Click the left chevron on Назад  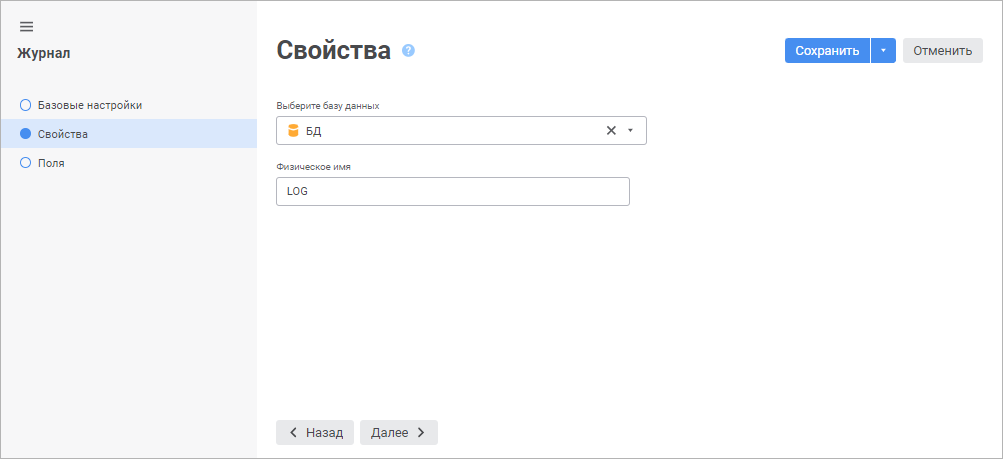(x=293, y=433)
